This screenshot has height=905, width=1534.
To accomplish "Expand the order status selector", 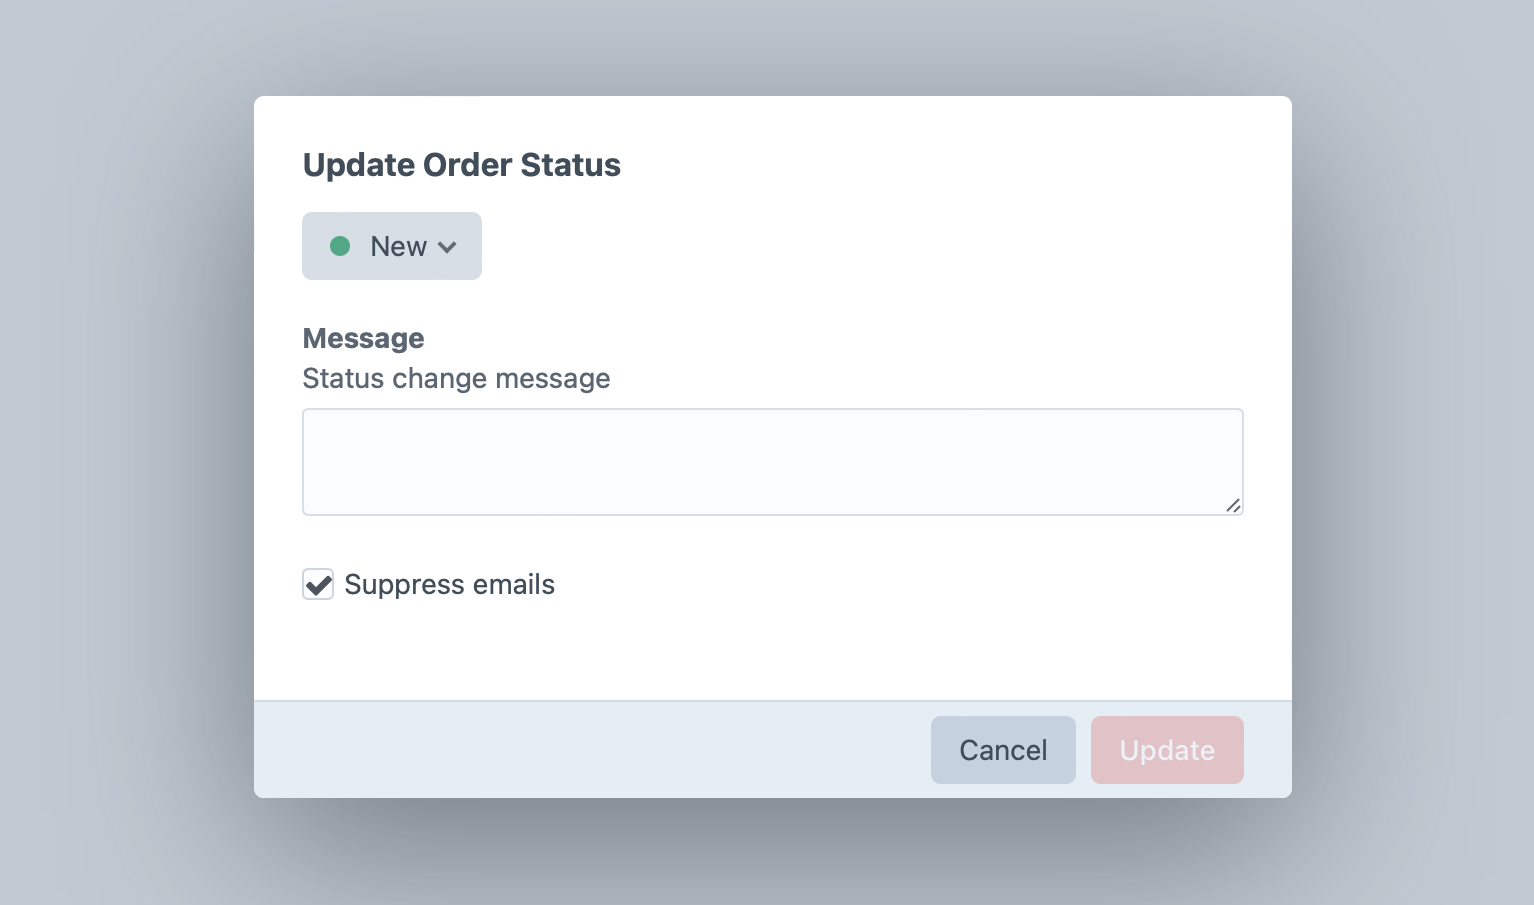I will pyautogui.click(x=392, y=246).
